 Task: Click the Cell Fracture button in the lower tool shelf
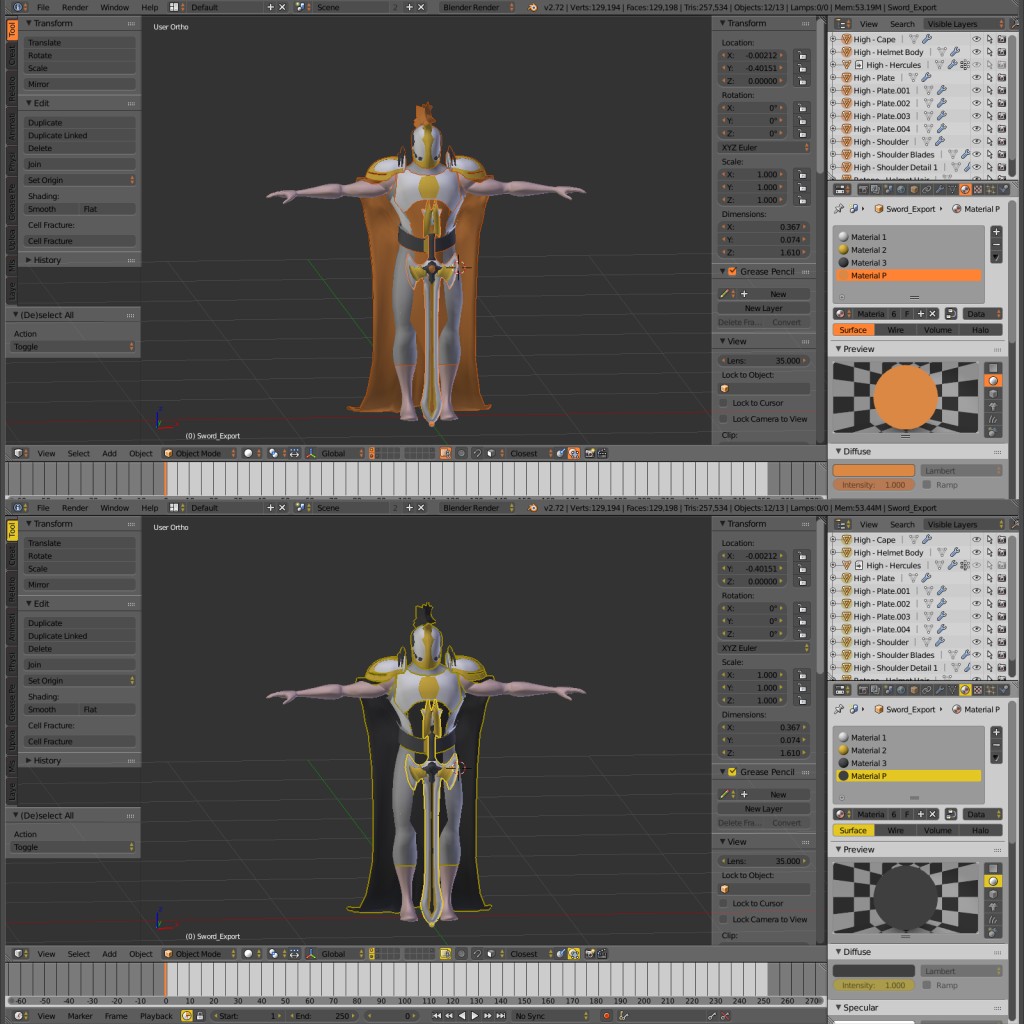point(50,742)
